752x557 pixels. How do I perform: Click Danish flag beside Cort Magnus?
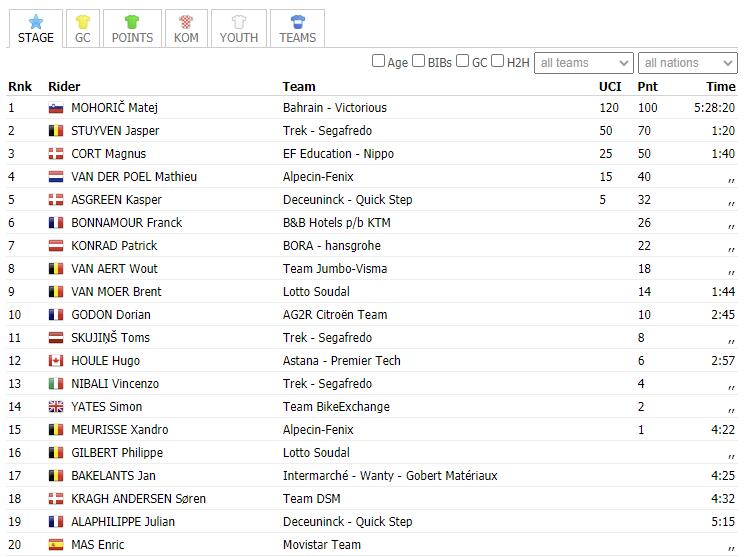[56, 154]
